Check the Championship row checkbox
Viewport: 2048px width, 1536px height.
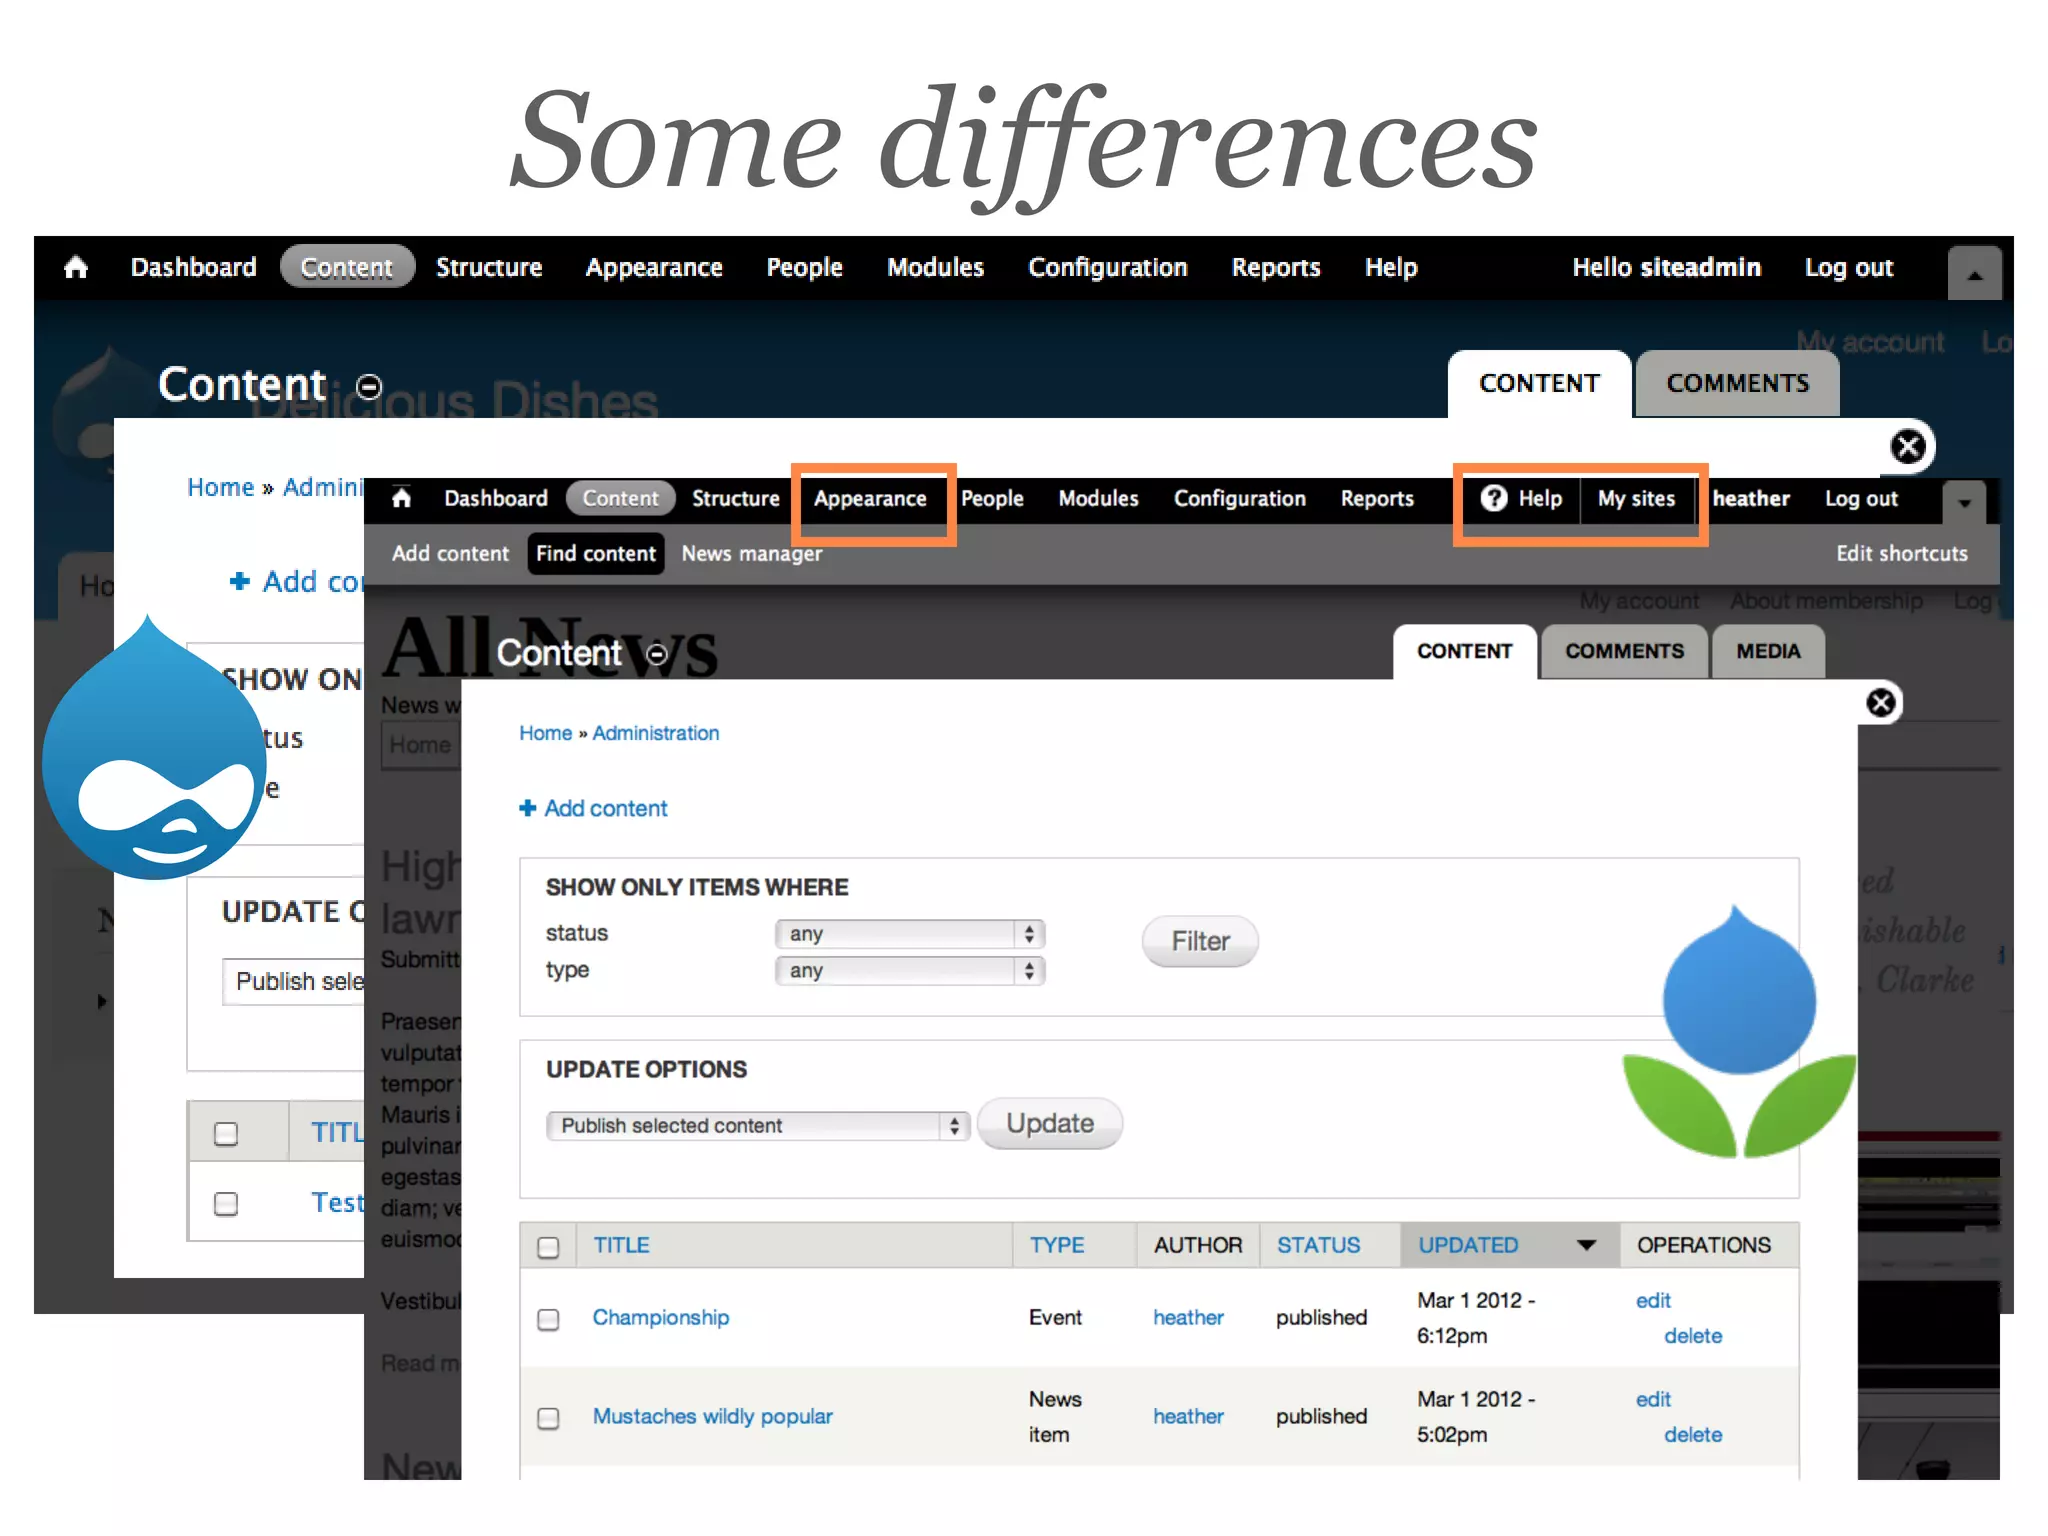point(548,1319)
